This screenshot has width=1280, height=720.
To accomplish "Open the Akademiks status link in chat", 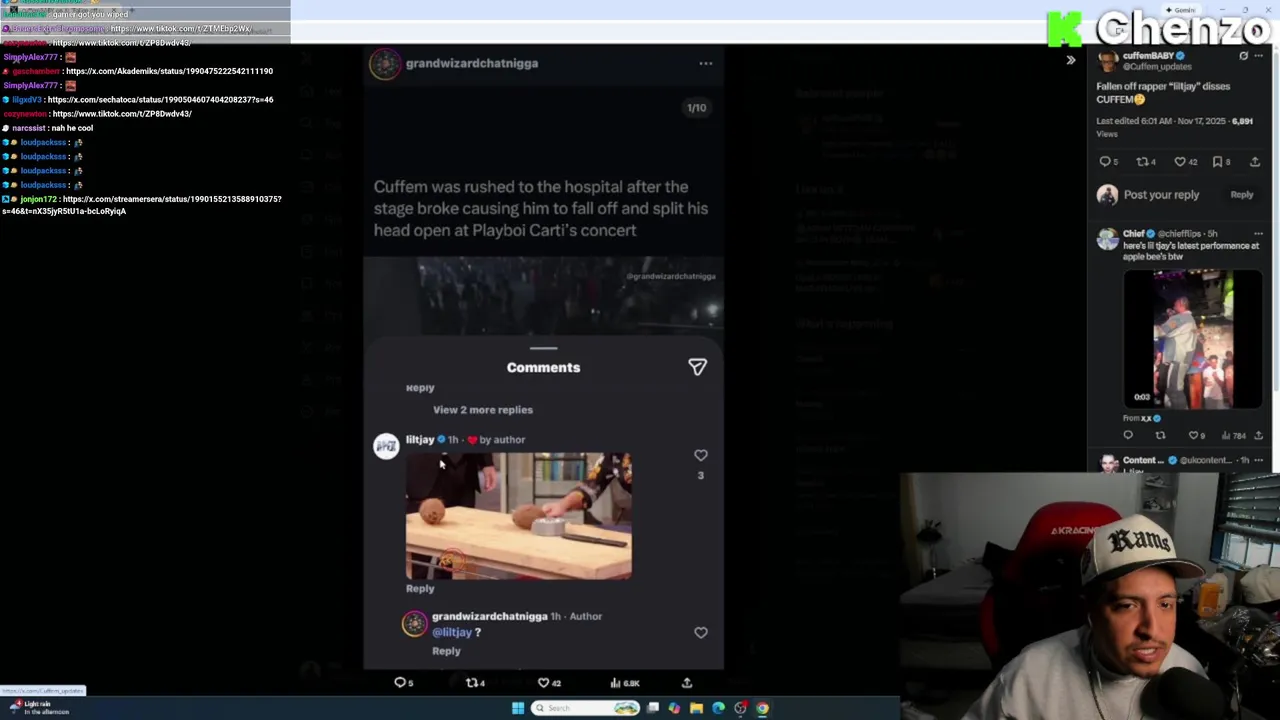I will [168, 71].
